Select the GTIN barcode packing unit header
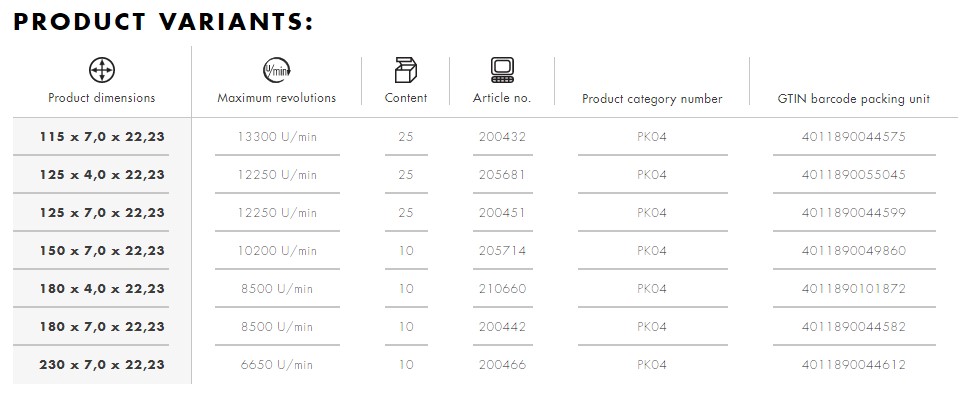Viewport: 975px width, 394px height. click(854, 99)
